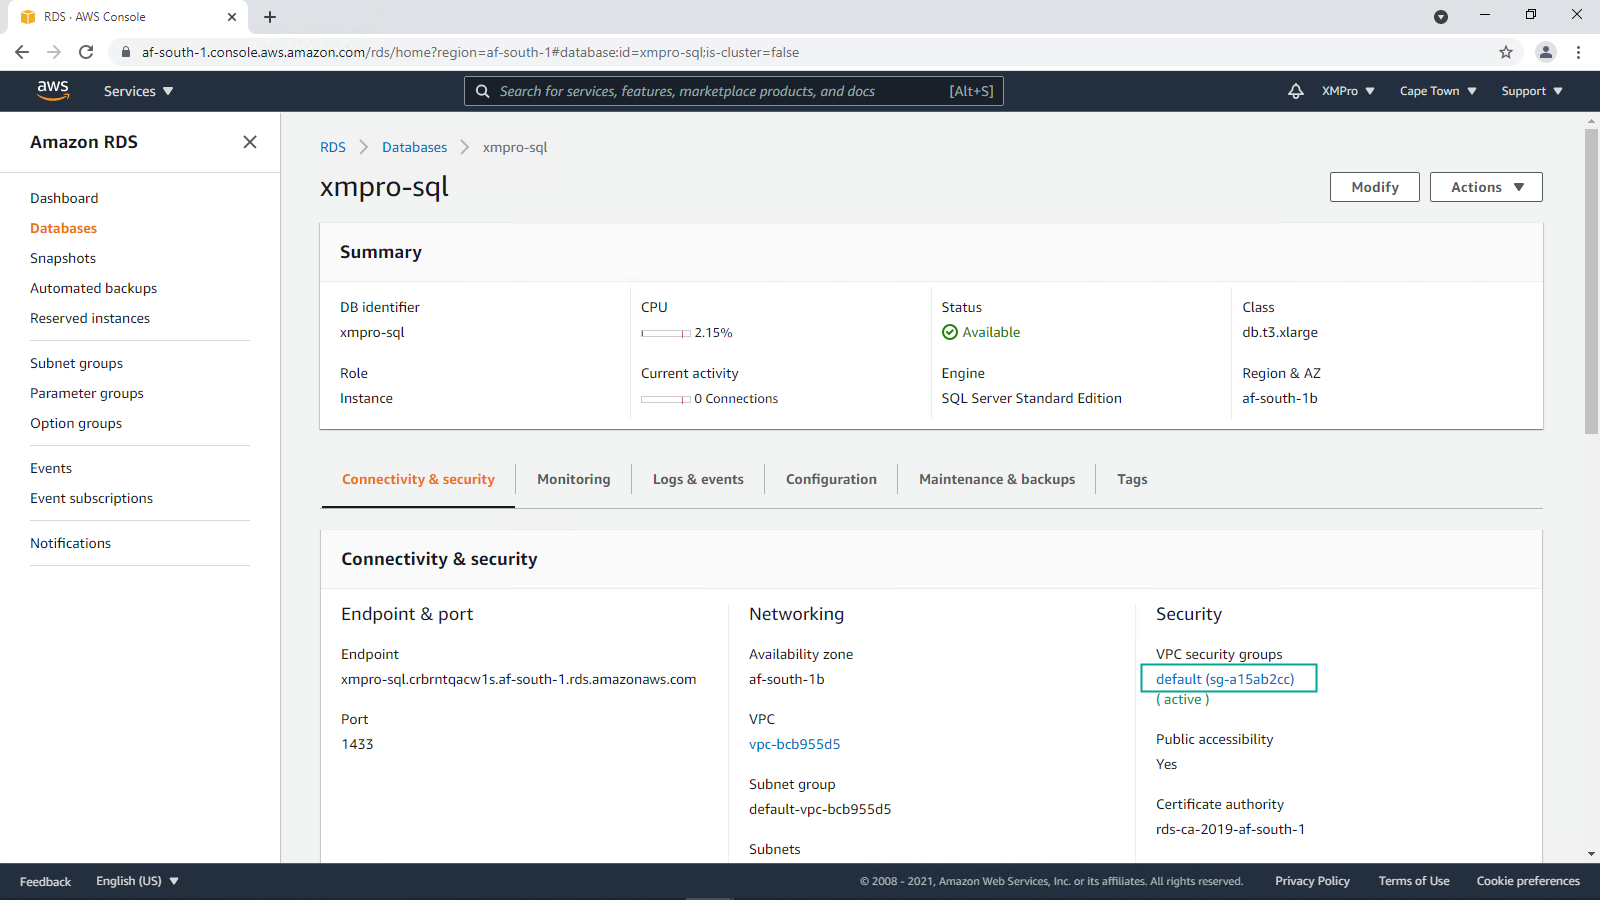Open Subnet groups in sidebar
This screenshot has width=1600, height=900.
tap(76, 363)
